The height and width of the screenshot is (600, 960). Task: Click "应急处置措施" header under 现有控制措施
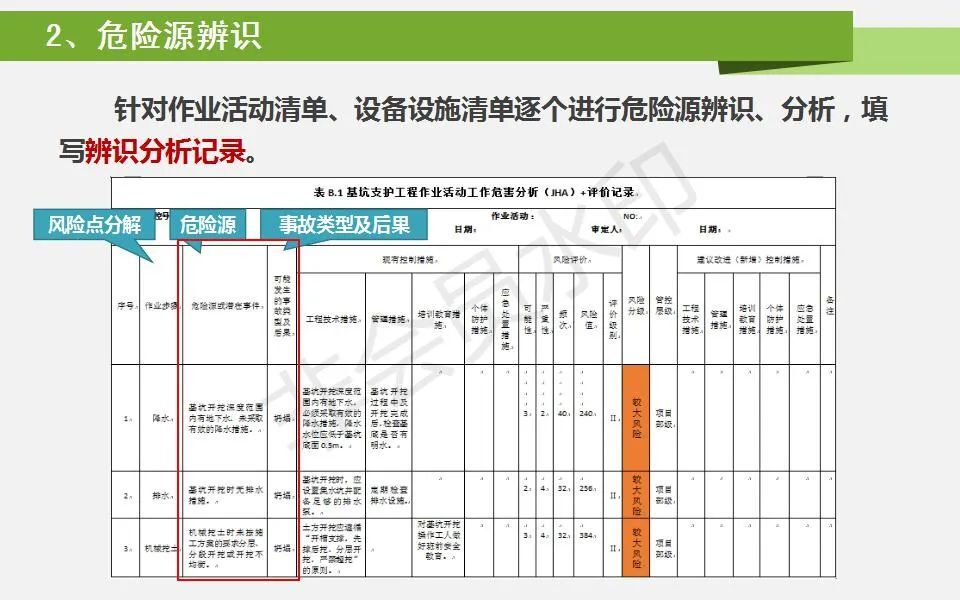pos(506,319)
